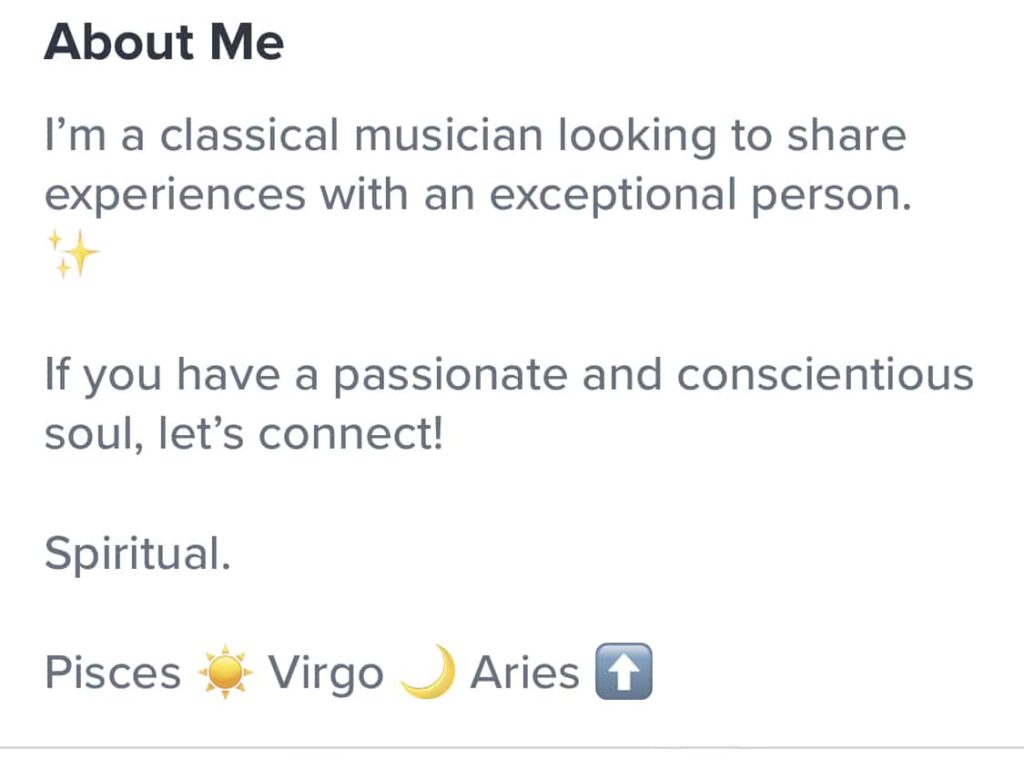Click the sparkles emoji
This screenshot has width=1024, height=760.
tap(73, 258)
